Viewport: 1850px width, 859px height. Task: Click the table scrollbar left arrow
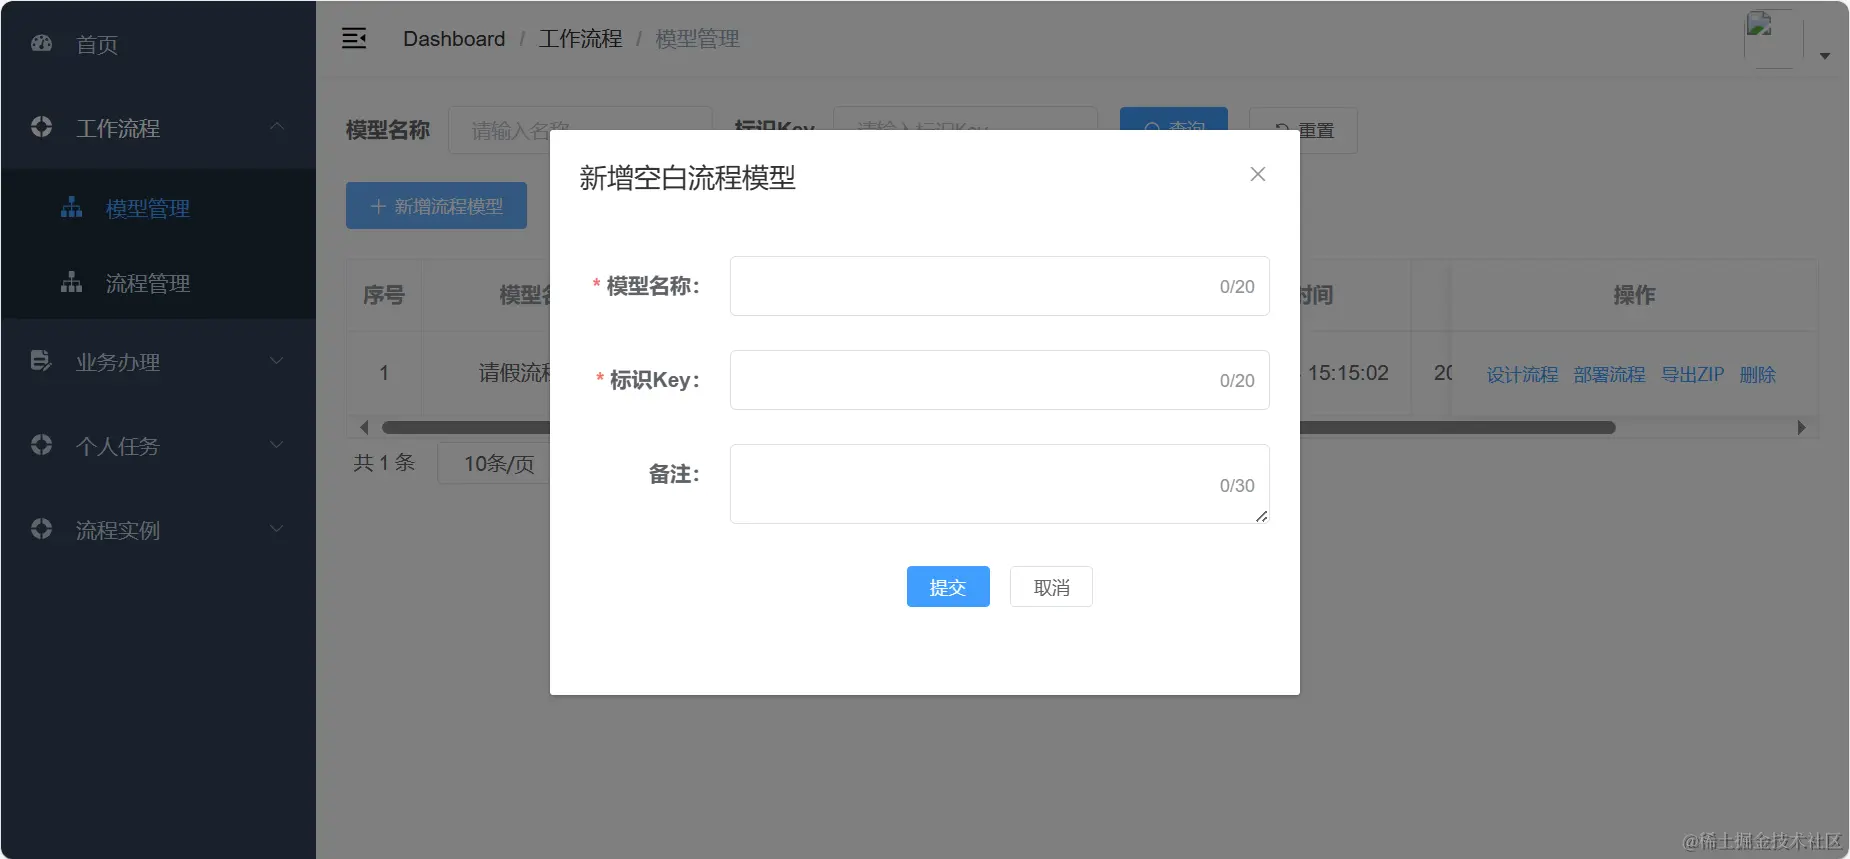pyautogui.click(x=364, y=427)
